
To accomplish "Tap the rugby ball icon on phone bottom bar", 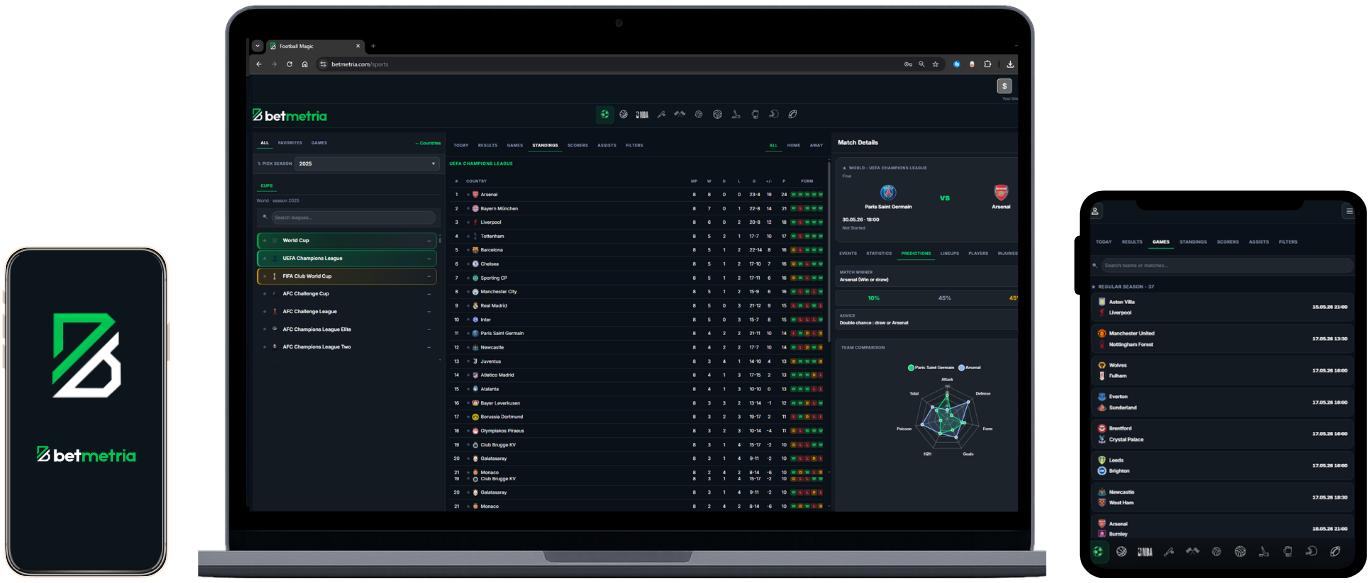I will pos(1335,551).
